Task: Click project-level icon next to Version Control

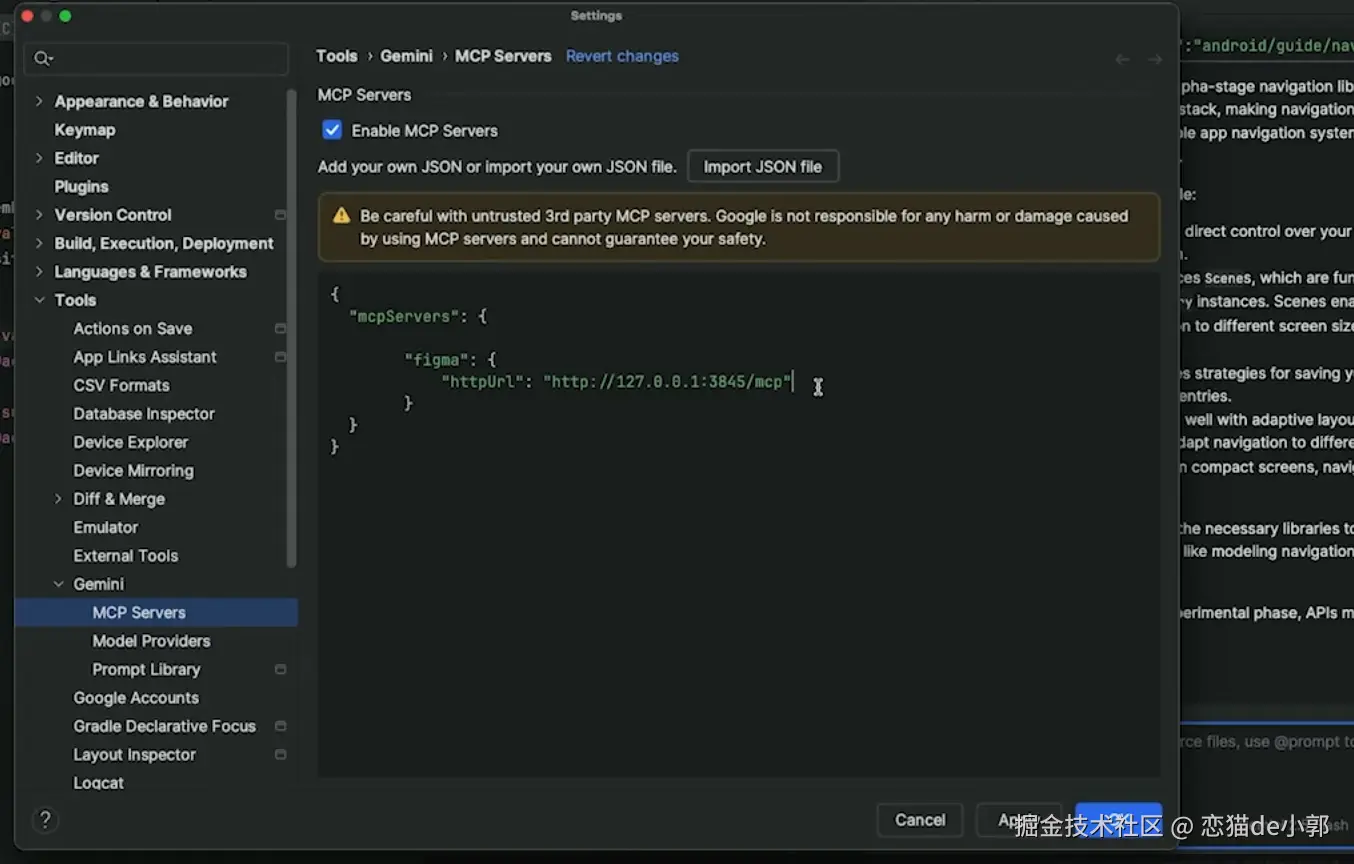Action: tap(280, 215)
